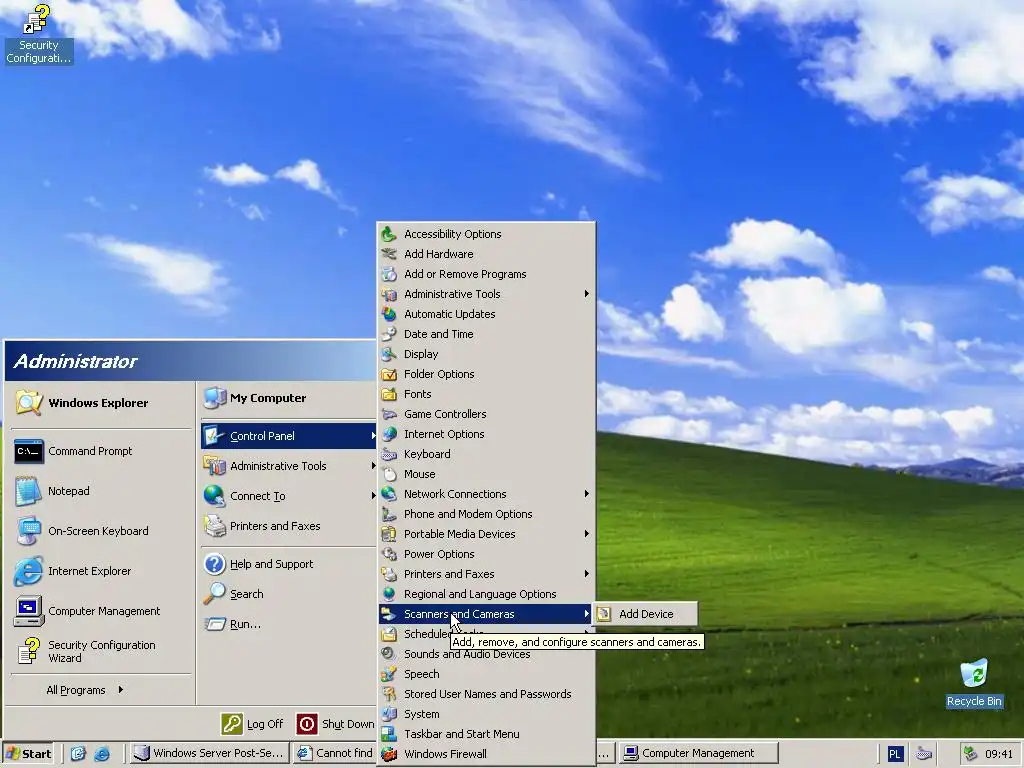Click the keyboard tray icon next to PL
This screenshot has height=768, width=1024.
pos(923,754)
